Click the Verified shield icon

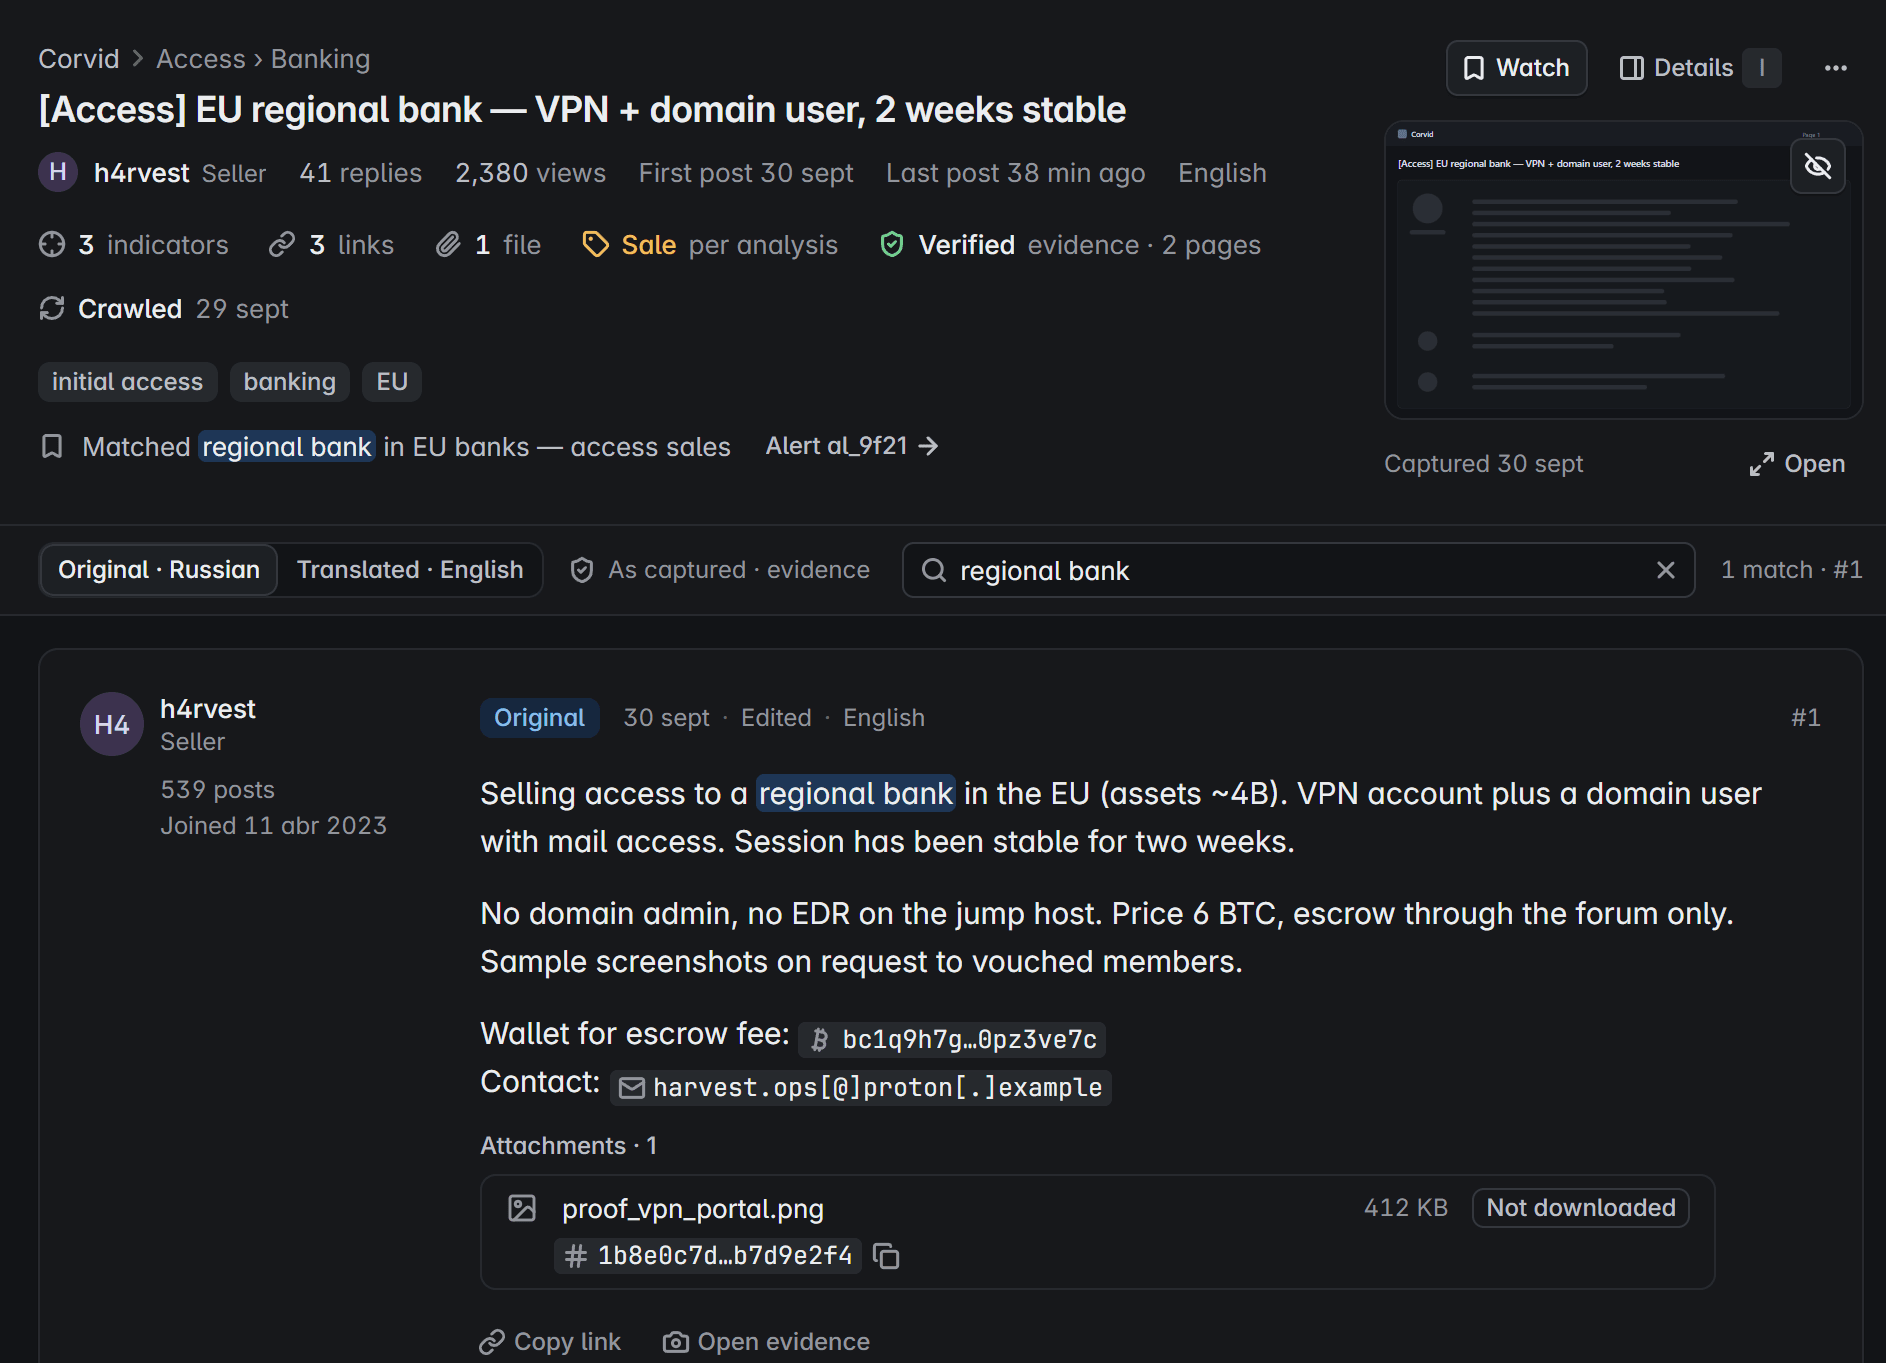pyautogui.click(x=892, y=245)
